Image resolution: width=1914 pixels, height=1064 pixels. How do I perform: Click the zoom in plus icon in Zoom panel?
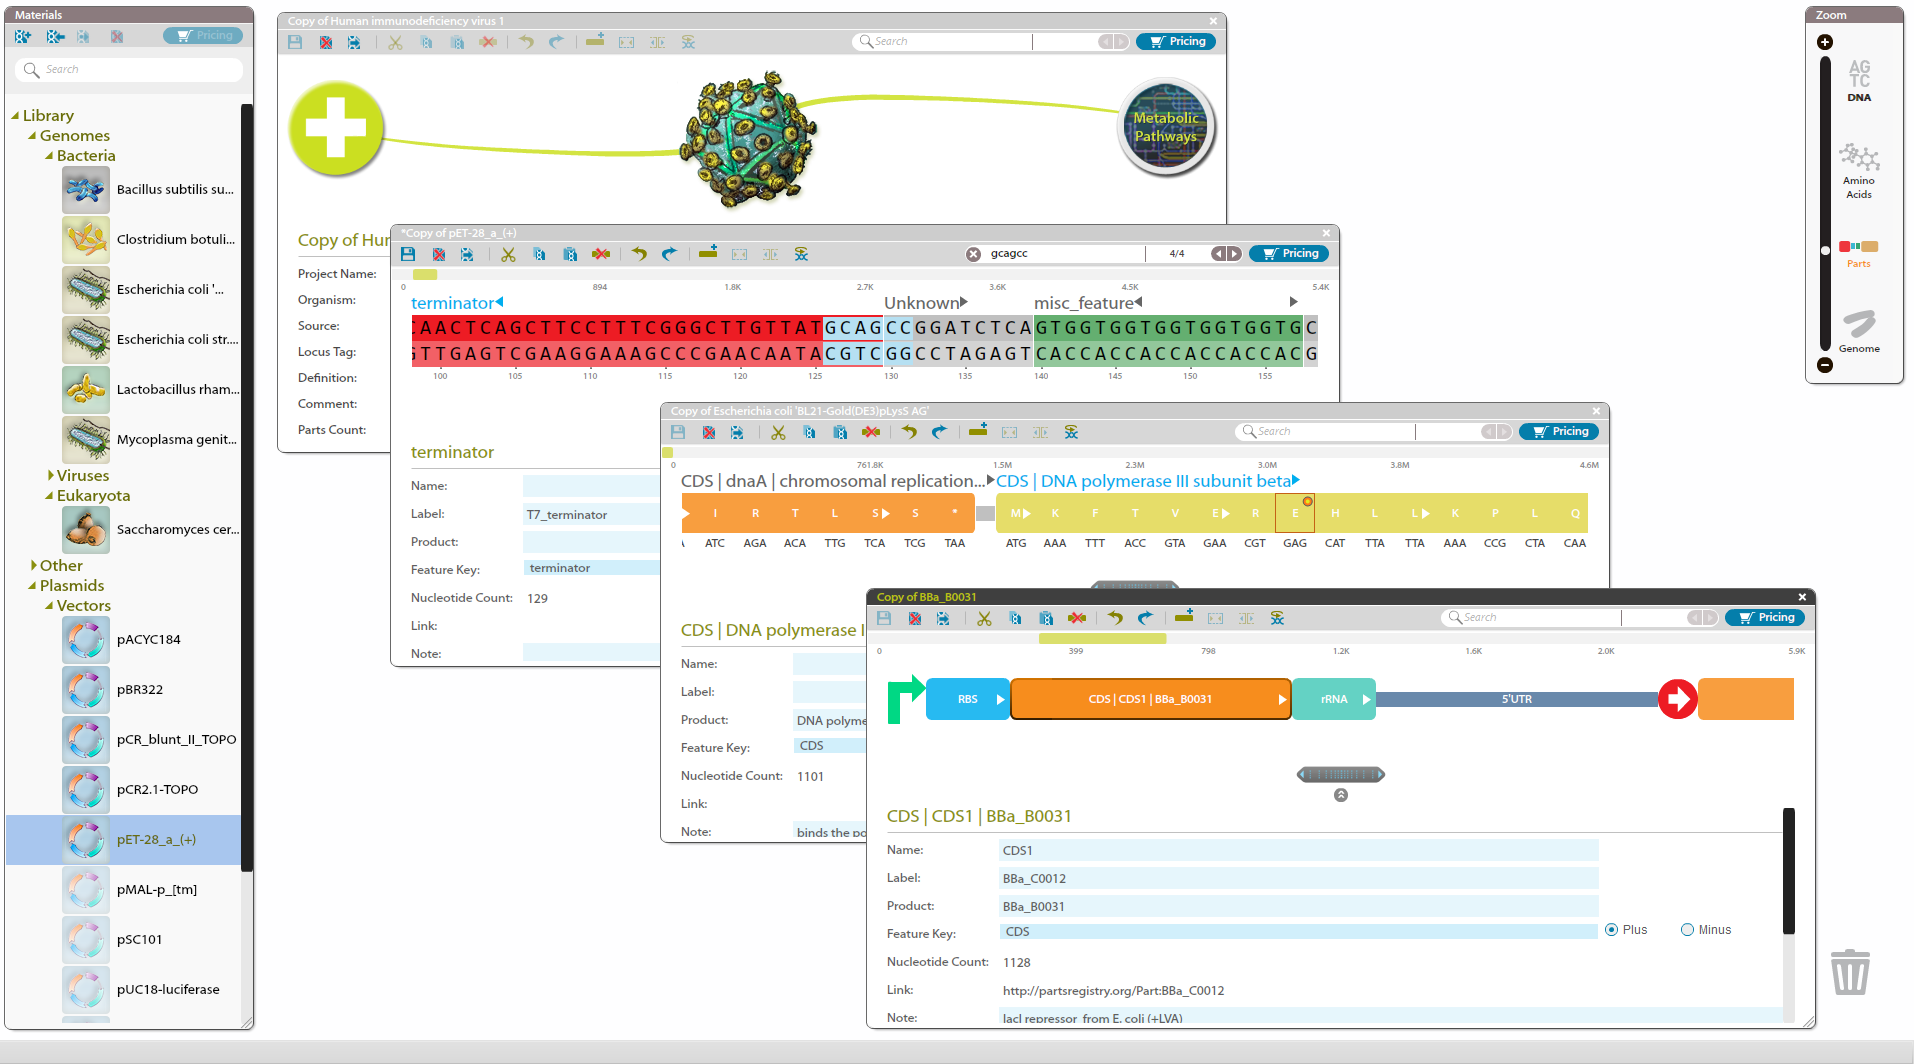[x=1825, y=42]
